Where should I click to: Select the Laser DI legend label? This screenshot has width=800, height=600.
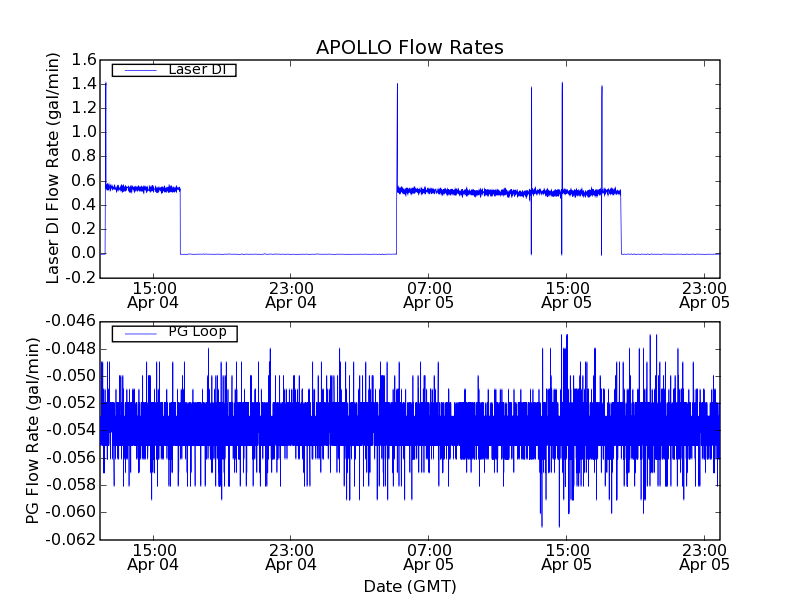click(196, 69)
